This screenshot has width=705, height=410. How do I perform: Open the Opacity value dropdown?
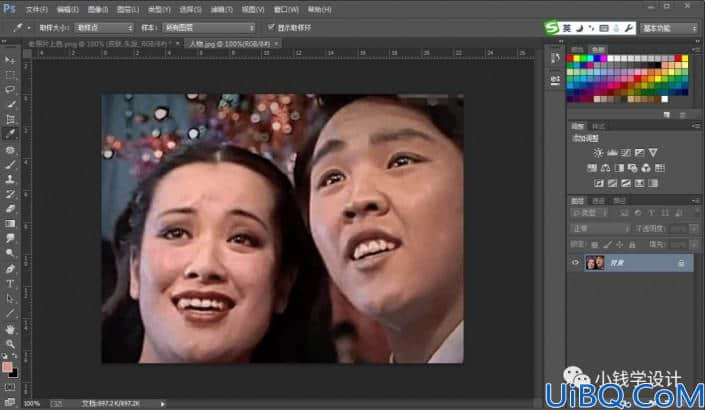tap(693, 229)
